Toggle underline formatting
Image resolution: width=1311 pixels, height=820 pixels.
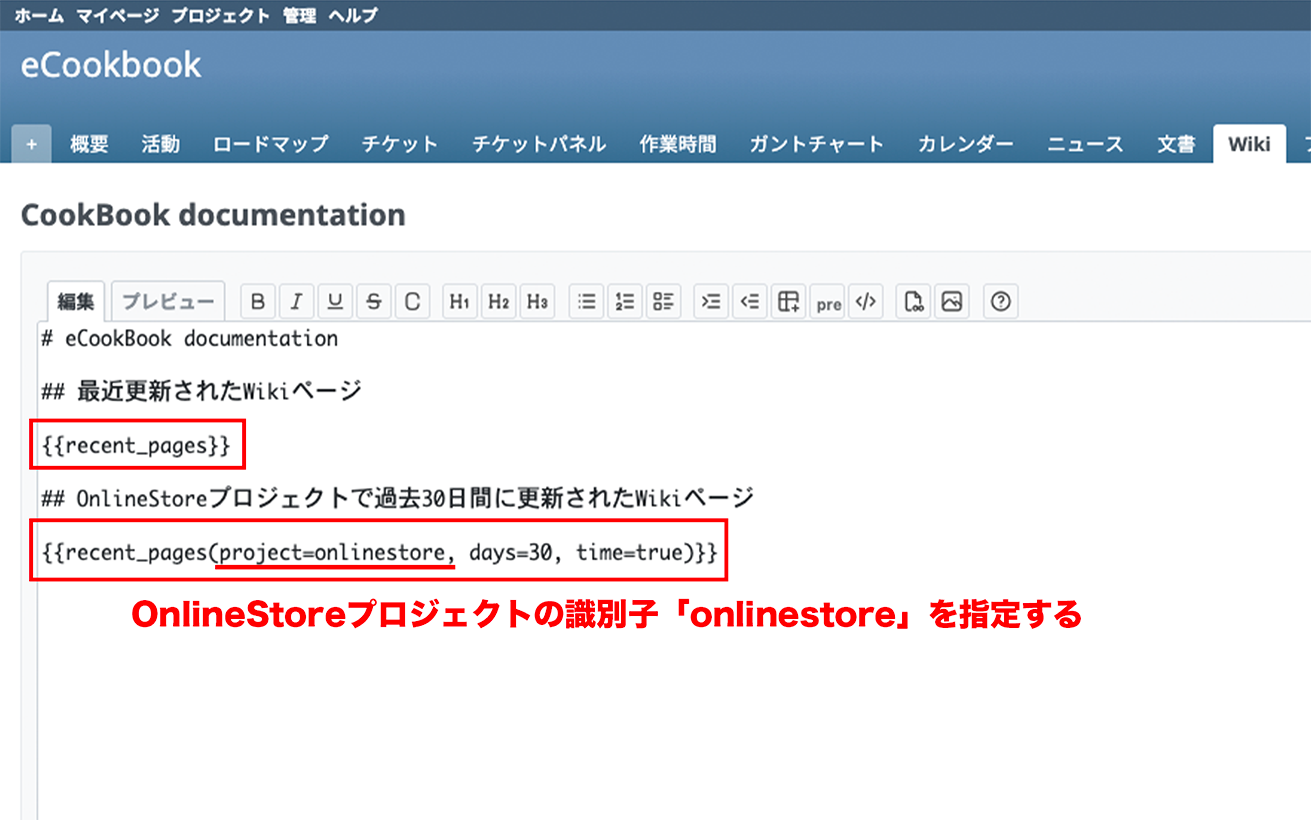tap(335, 301)
